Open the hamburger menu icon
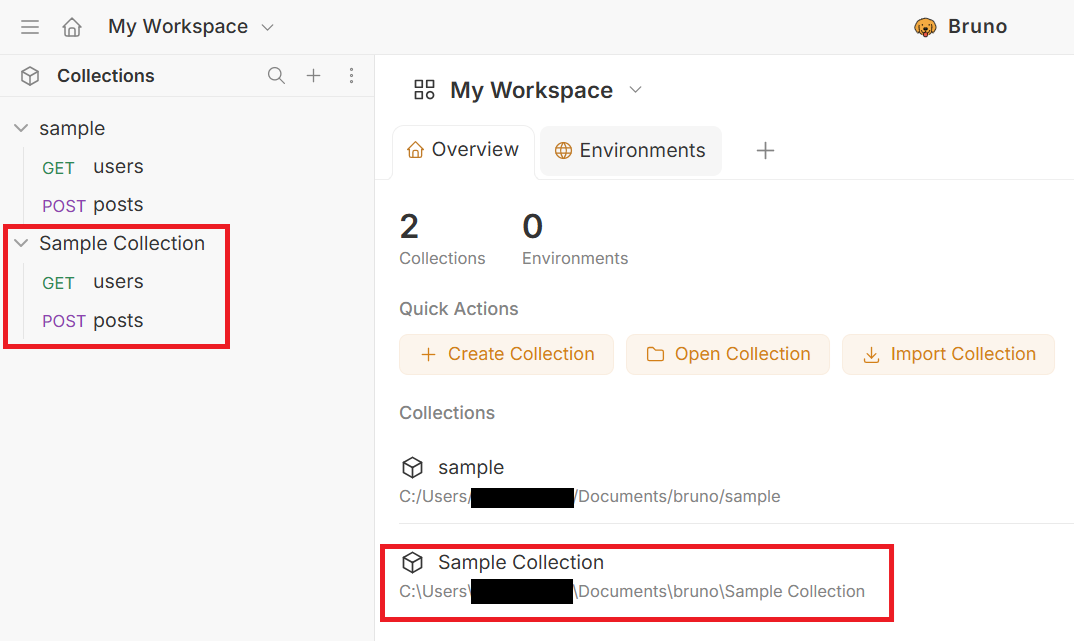Viewport: 1074px width, 641px height. pyautogui.click(x=30, y=27)
